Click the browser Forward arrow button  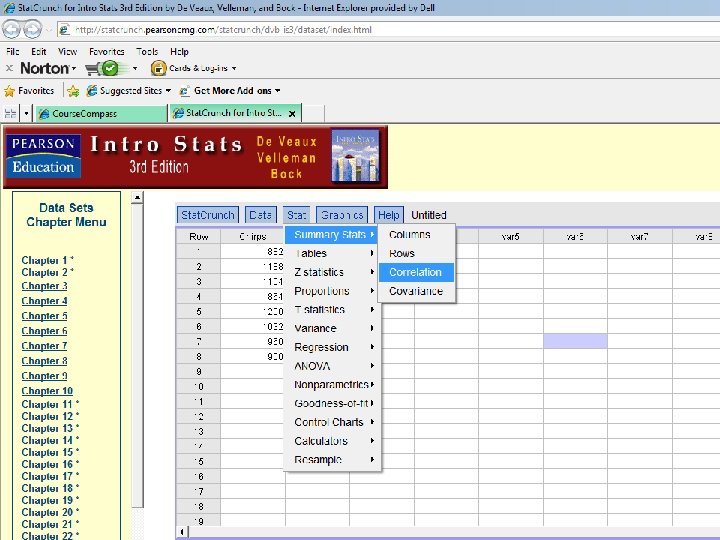33,29
